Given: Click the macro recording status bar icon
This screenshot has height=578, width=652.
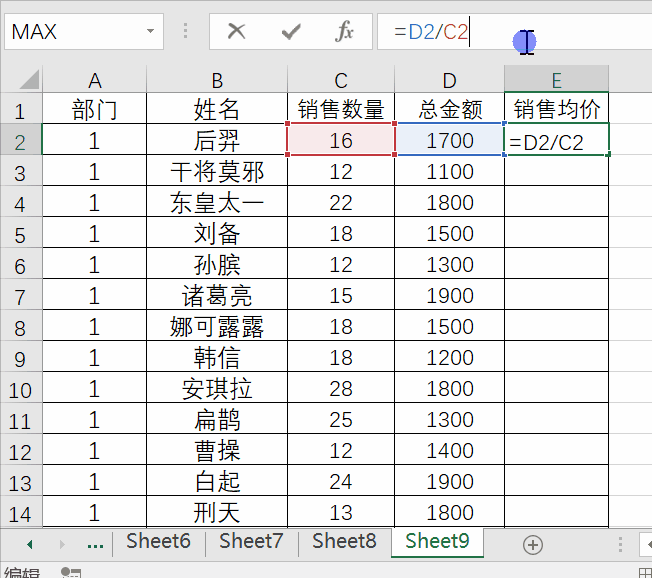Looking at the screenshot, I should [71, 573].
